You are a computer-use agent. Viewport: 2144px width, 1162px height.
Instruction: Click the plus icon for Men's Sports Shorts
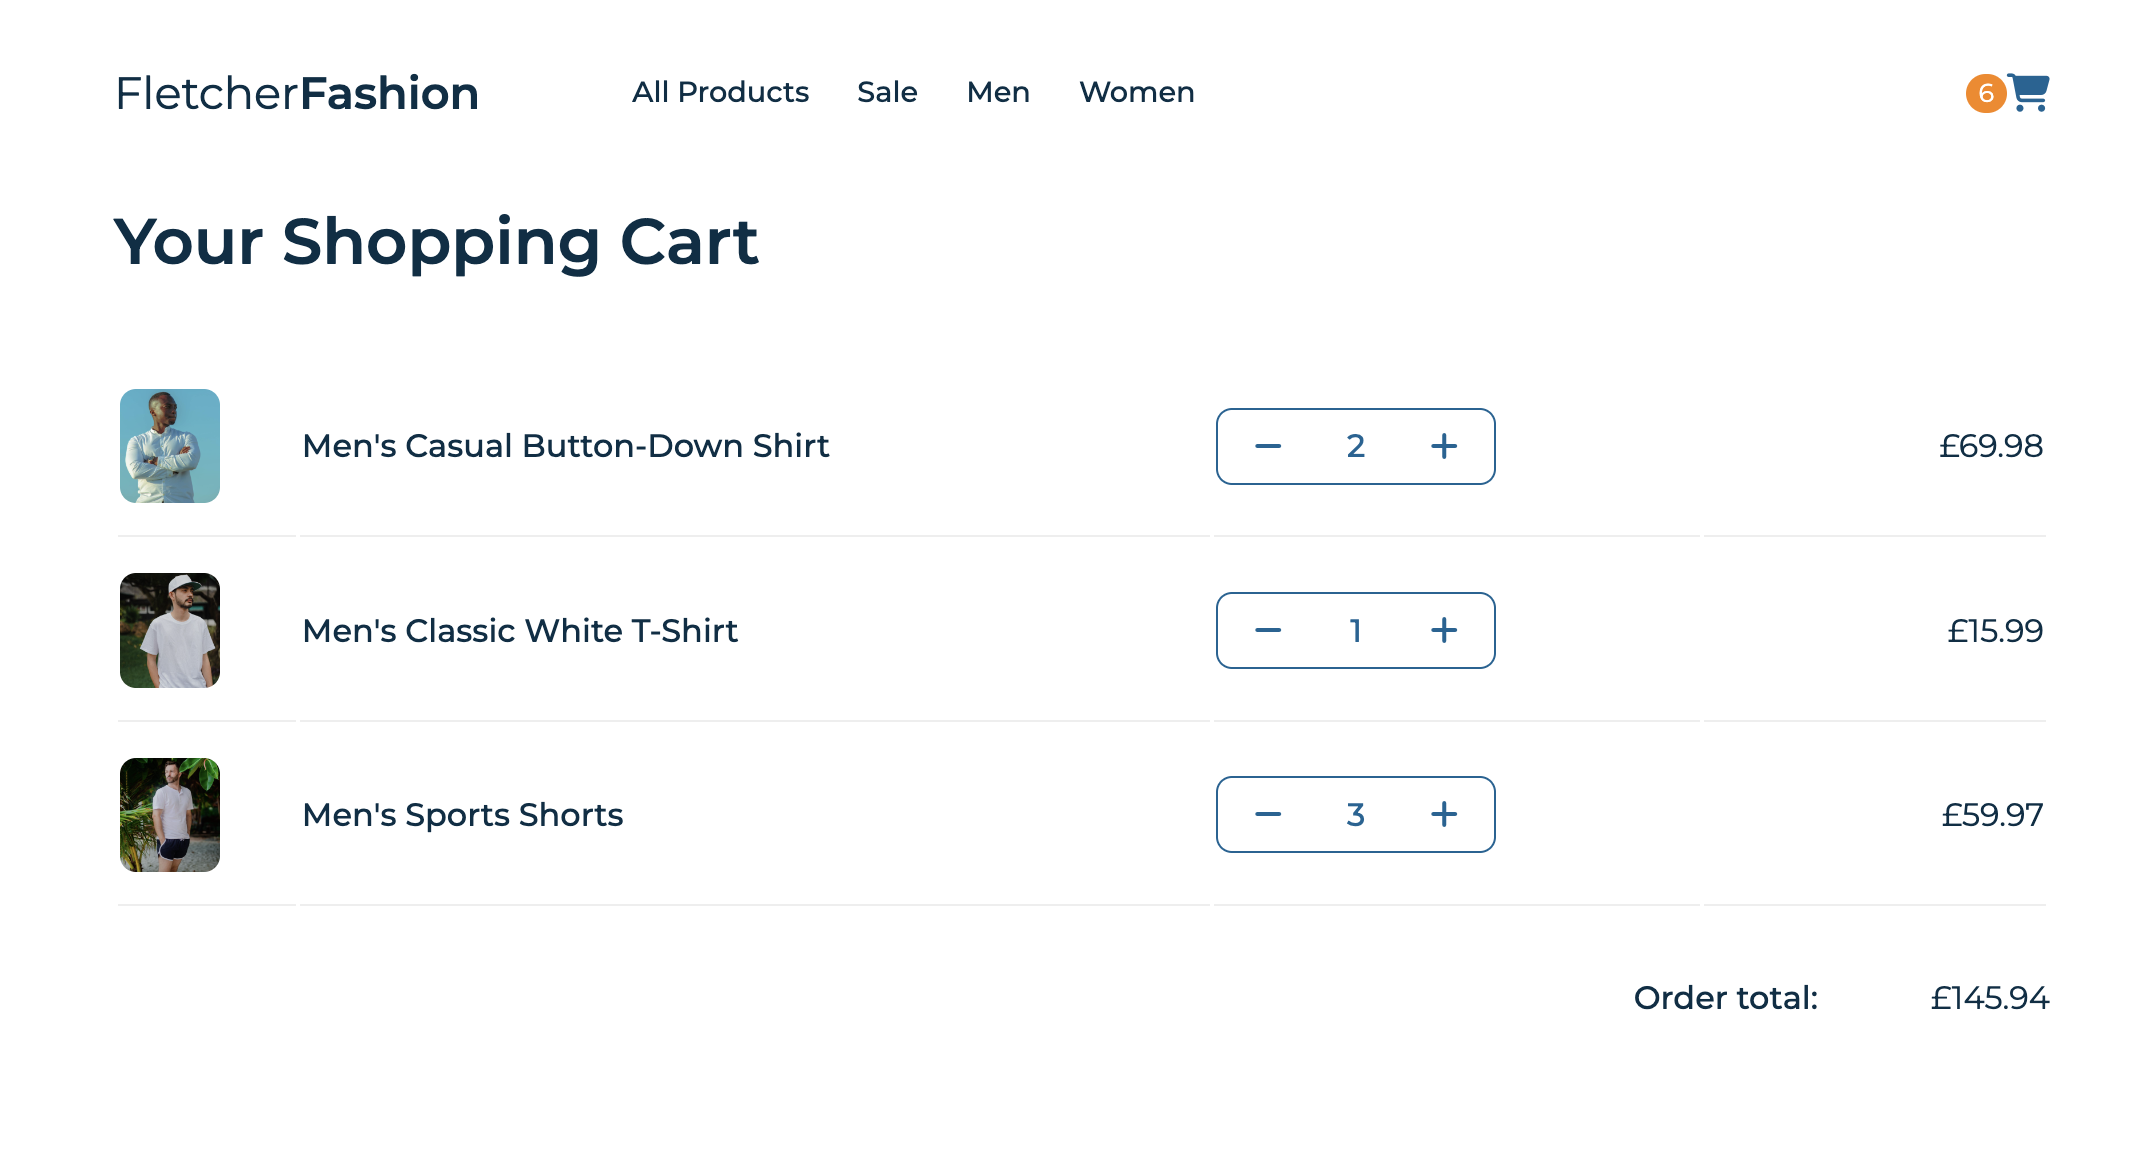click(1444, 815)
